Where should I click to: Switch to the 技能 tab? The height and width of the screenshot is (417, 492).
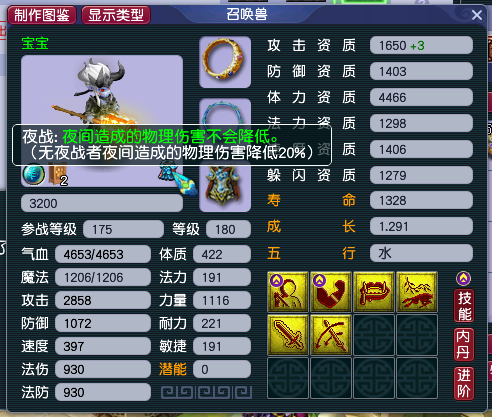(464, 306)
